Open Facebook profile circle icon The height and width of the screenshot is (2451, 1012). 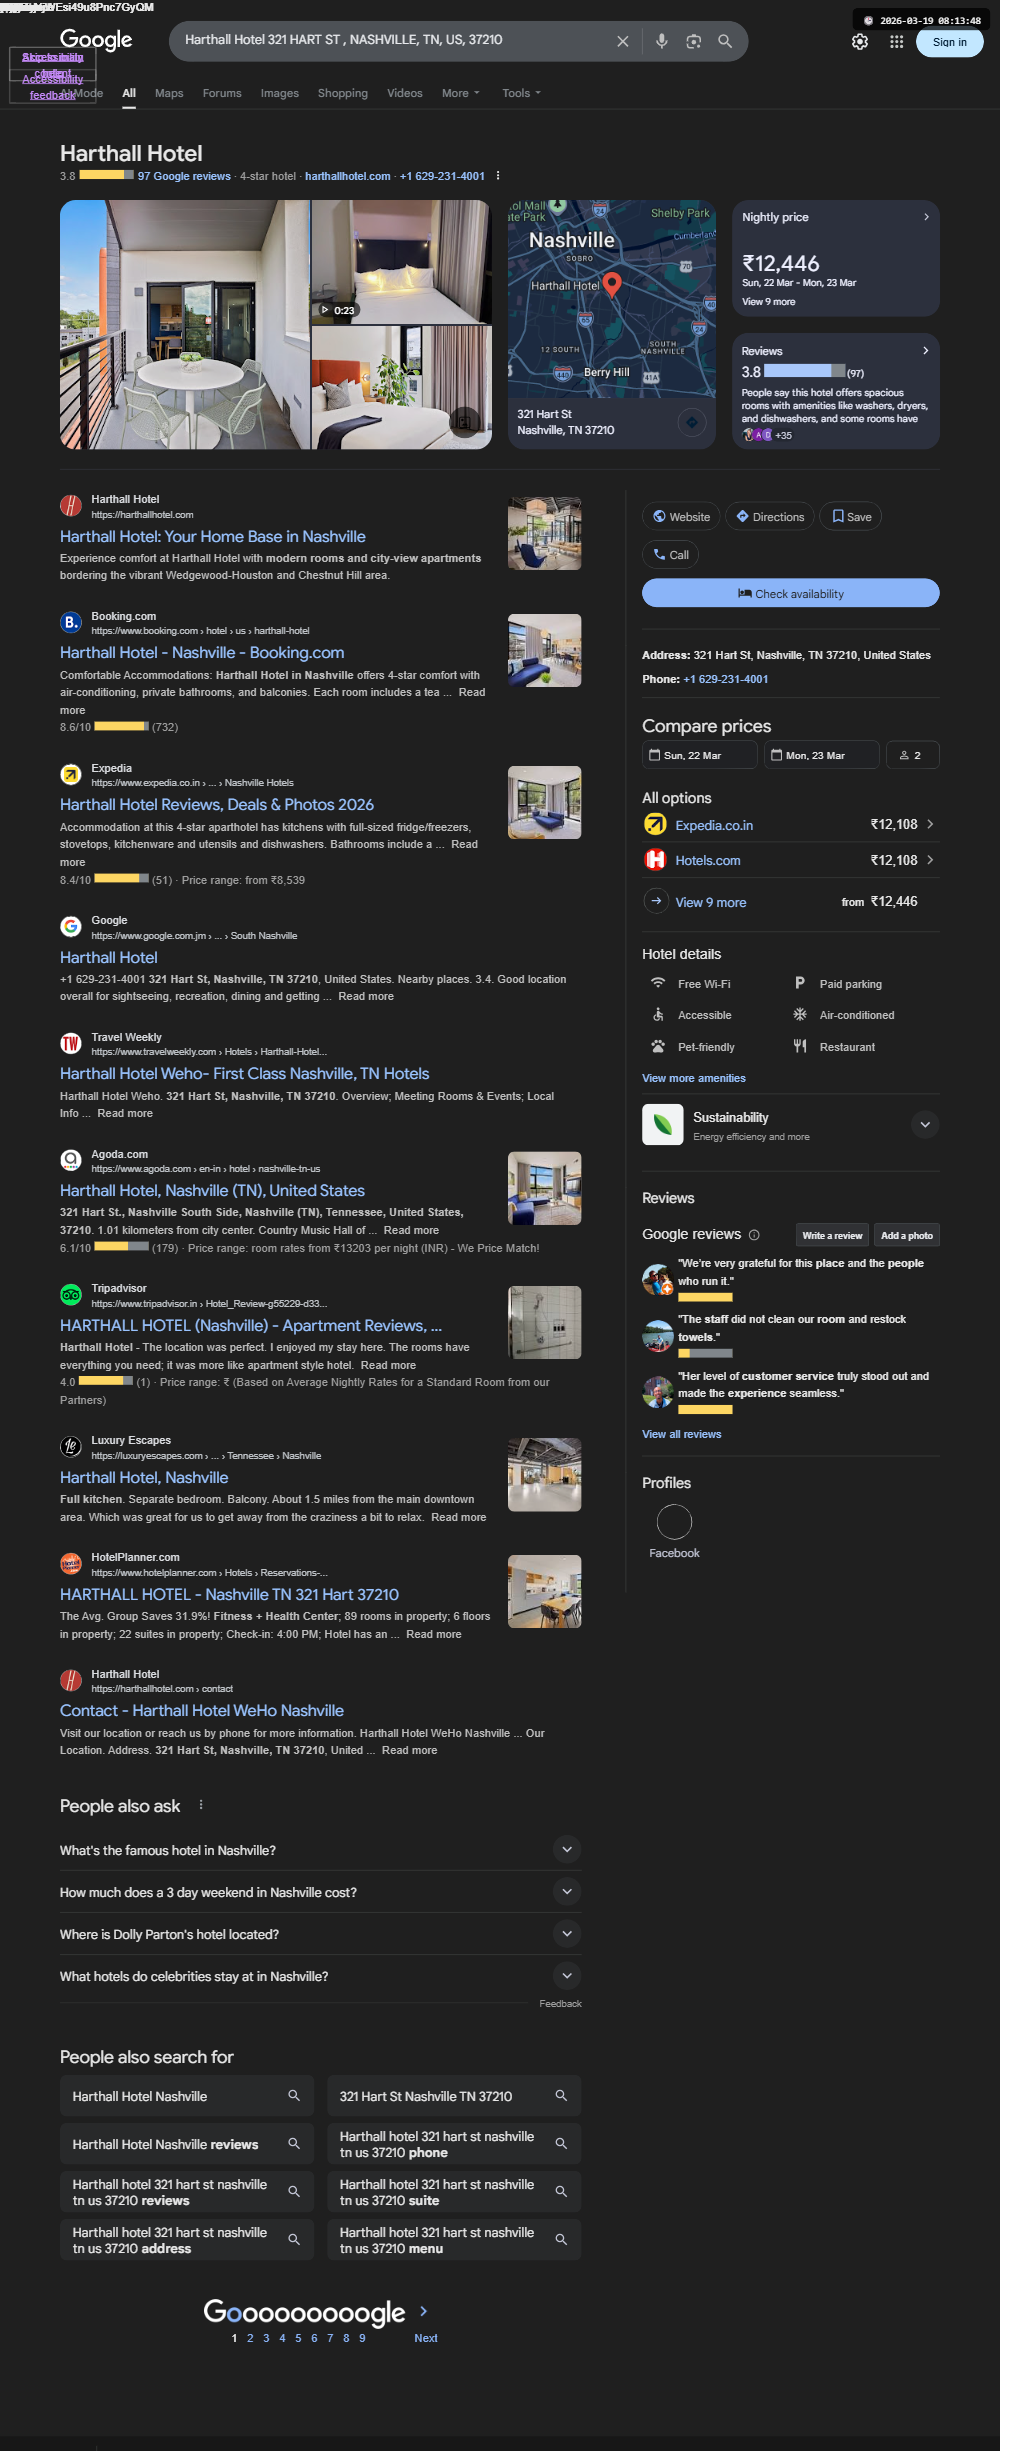(x=674, y=1522)
